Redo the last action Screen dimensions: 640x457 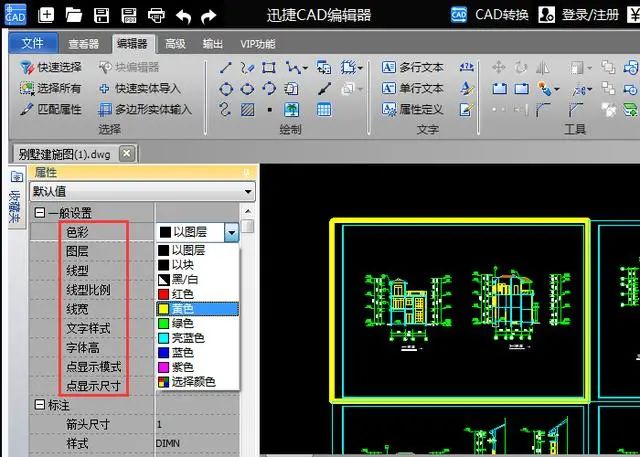pyautogui.click(x=209, y=16)
